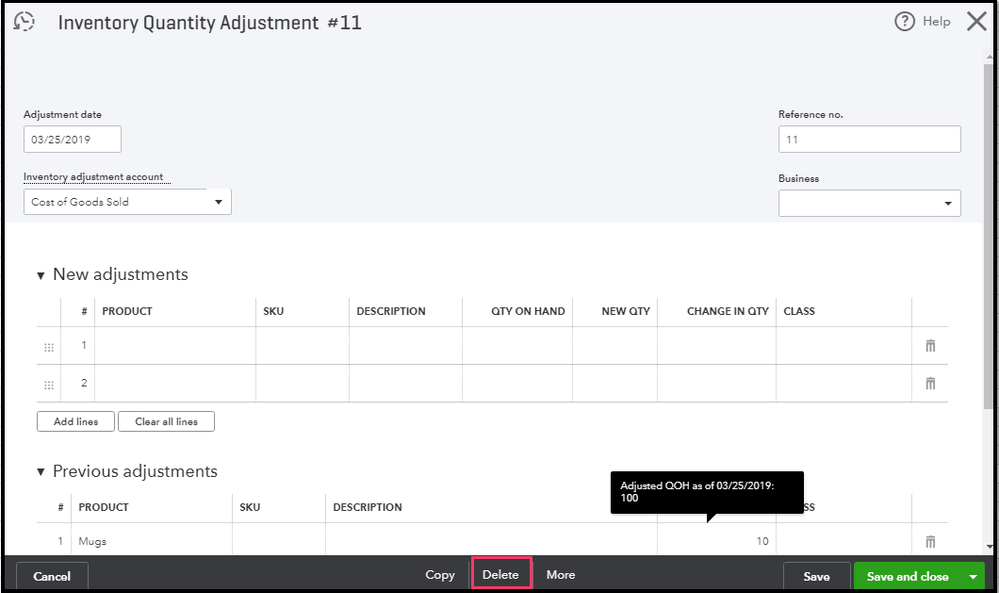Screen dimensions: 999x593
Task: Open the Help question mark icon
Action: [905, 21]
